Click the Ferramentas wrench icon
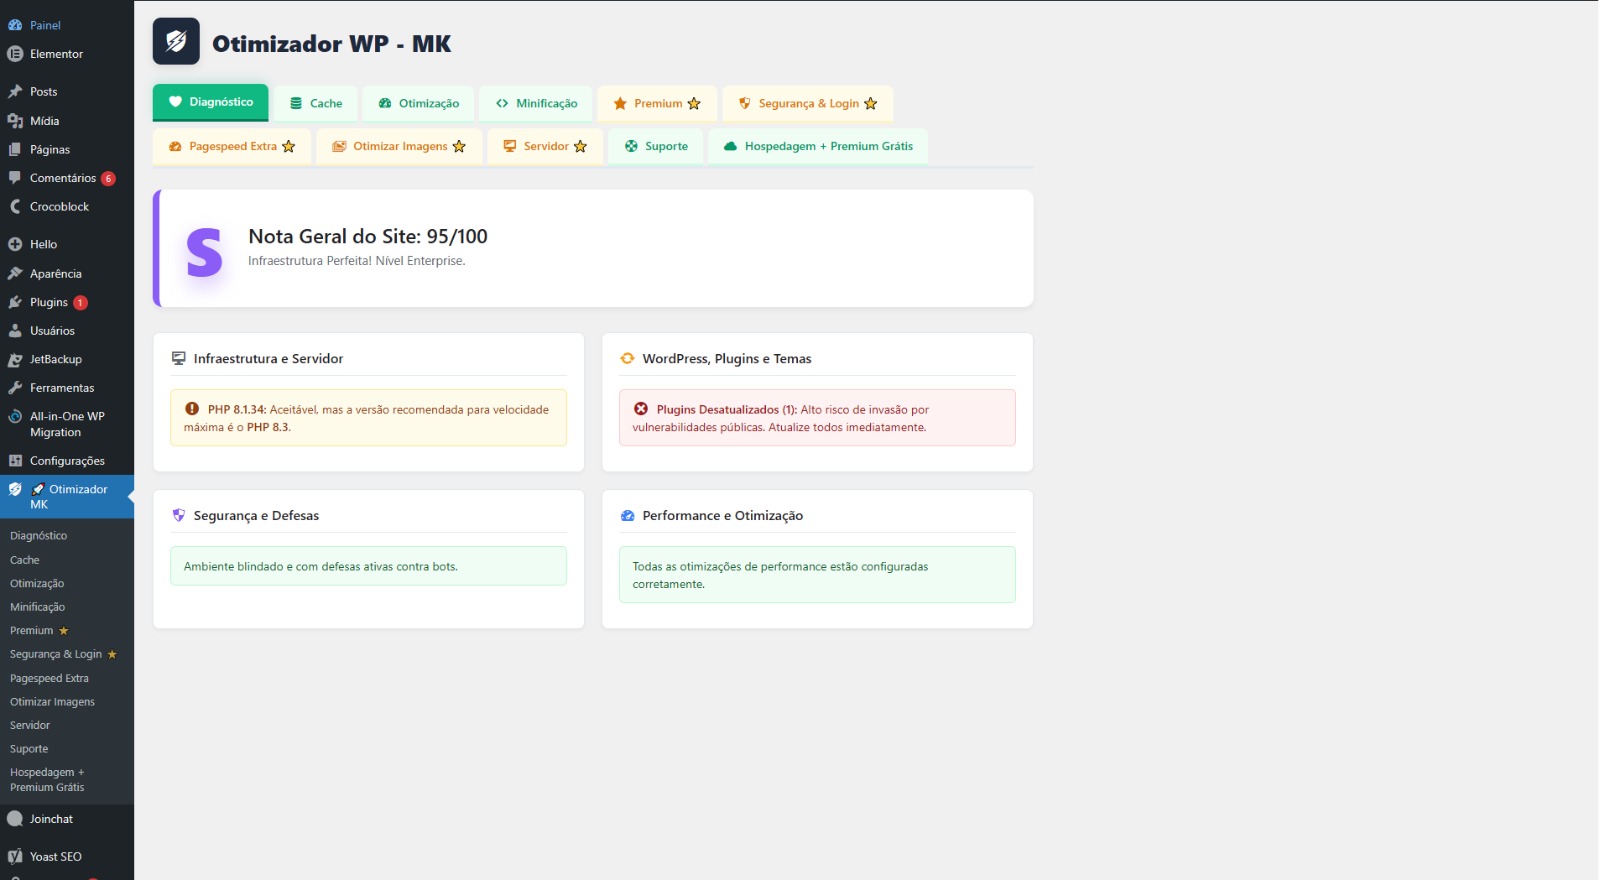Image resolution: width=1600 pixels, height=880 pixels. (15, 388)
